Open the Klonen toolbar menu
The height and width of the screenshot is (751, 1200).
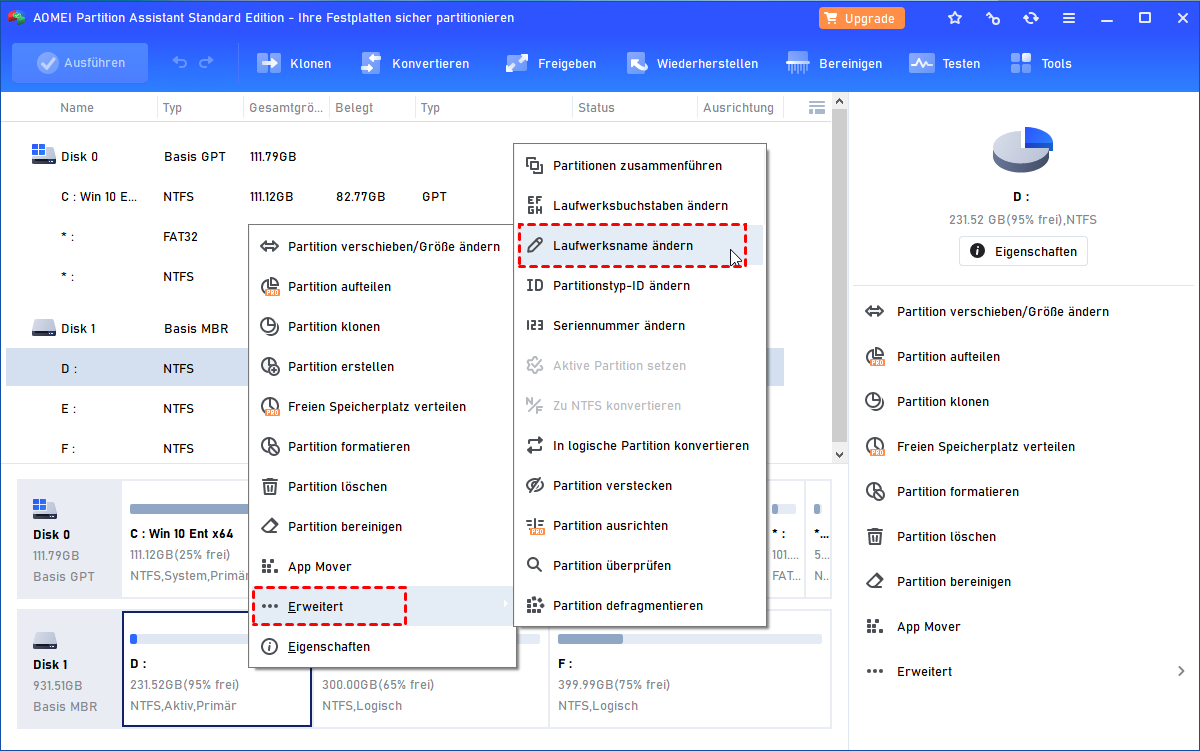point(294,63)
